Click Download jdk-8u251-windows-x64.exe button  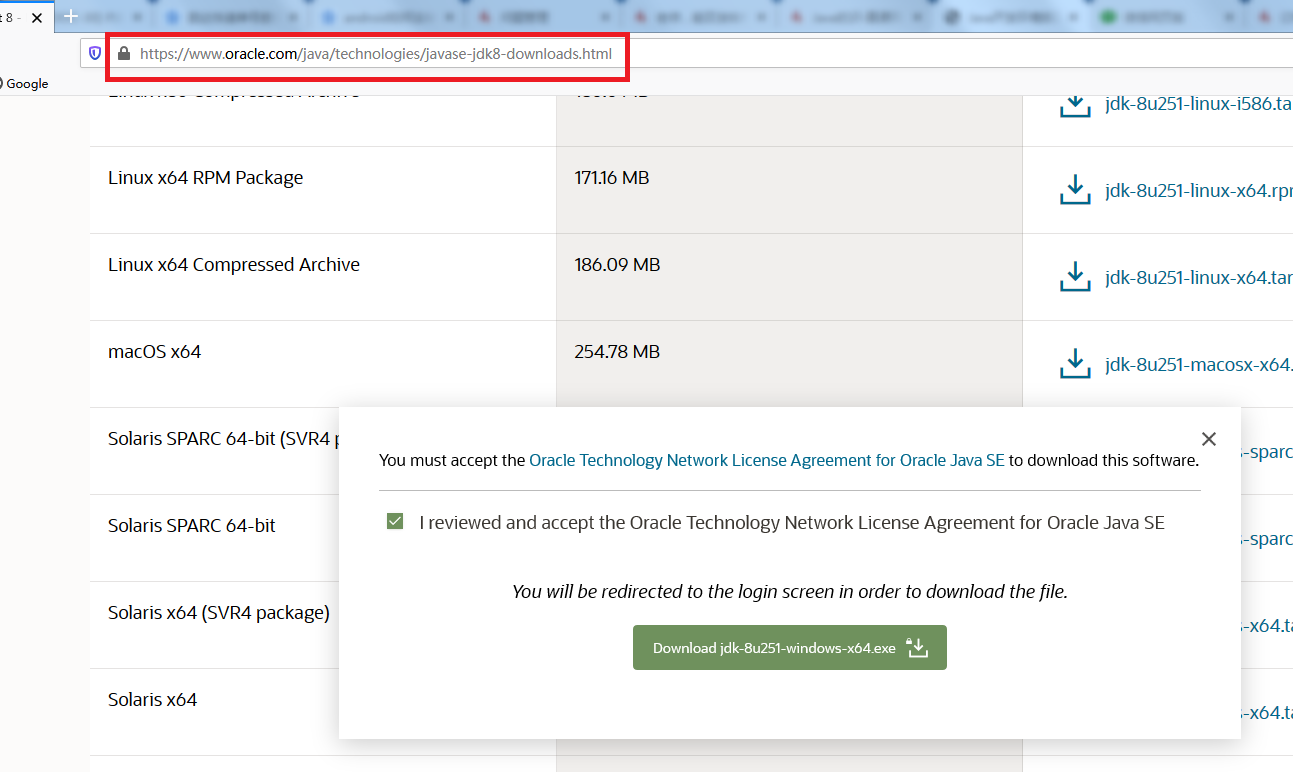tap(790, 648)
